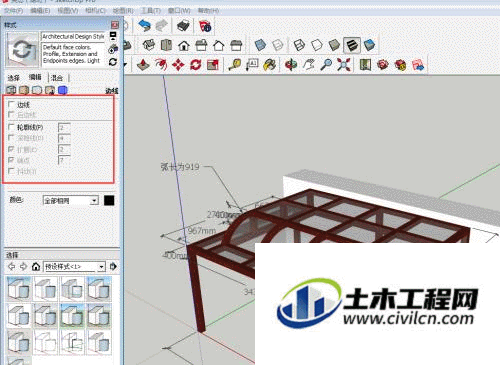Switch to the X-ray face style icon
Viewport: 500px width, 365px height.
coord(260,45)
